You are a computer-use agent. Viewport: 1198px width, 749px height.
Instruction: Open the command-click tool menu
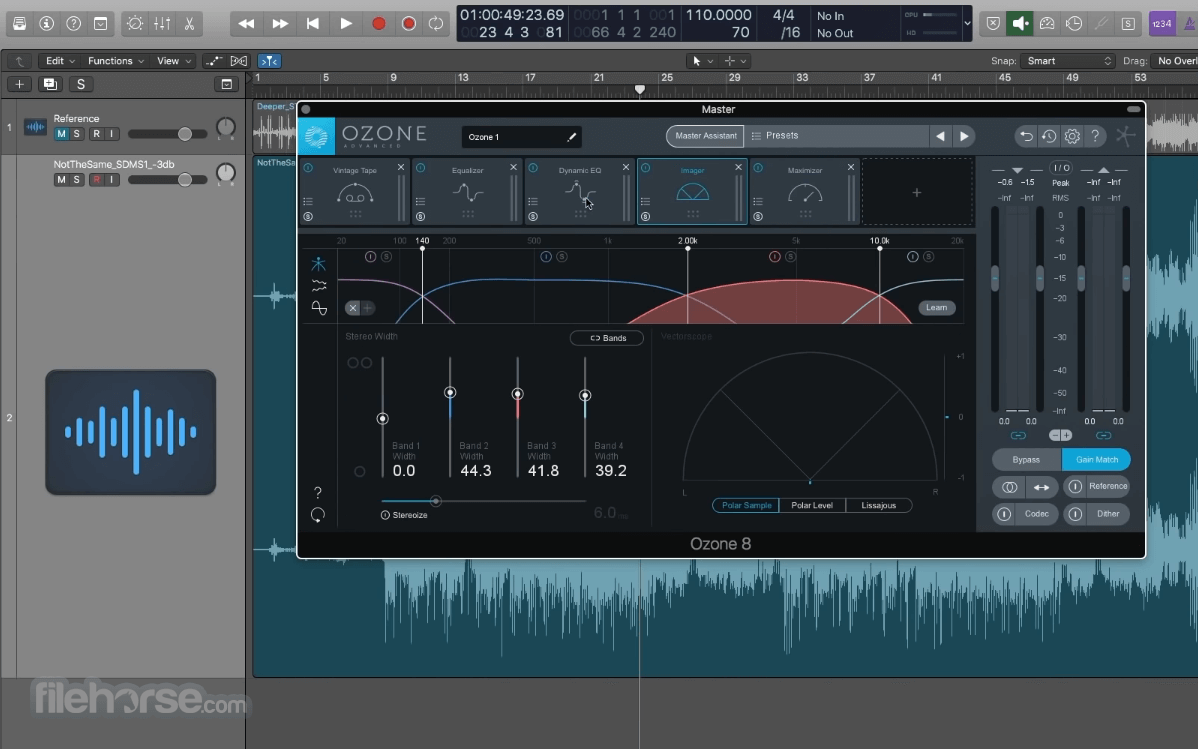coord(735,60)
